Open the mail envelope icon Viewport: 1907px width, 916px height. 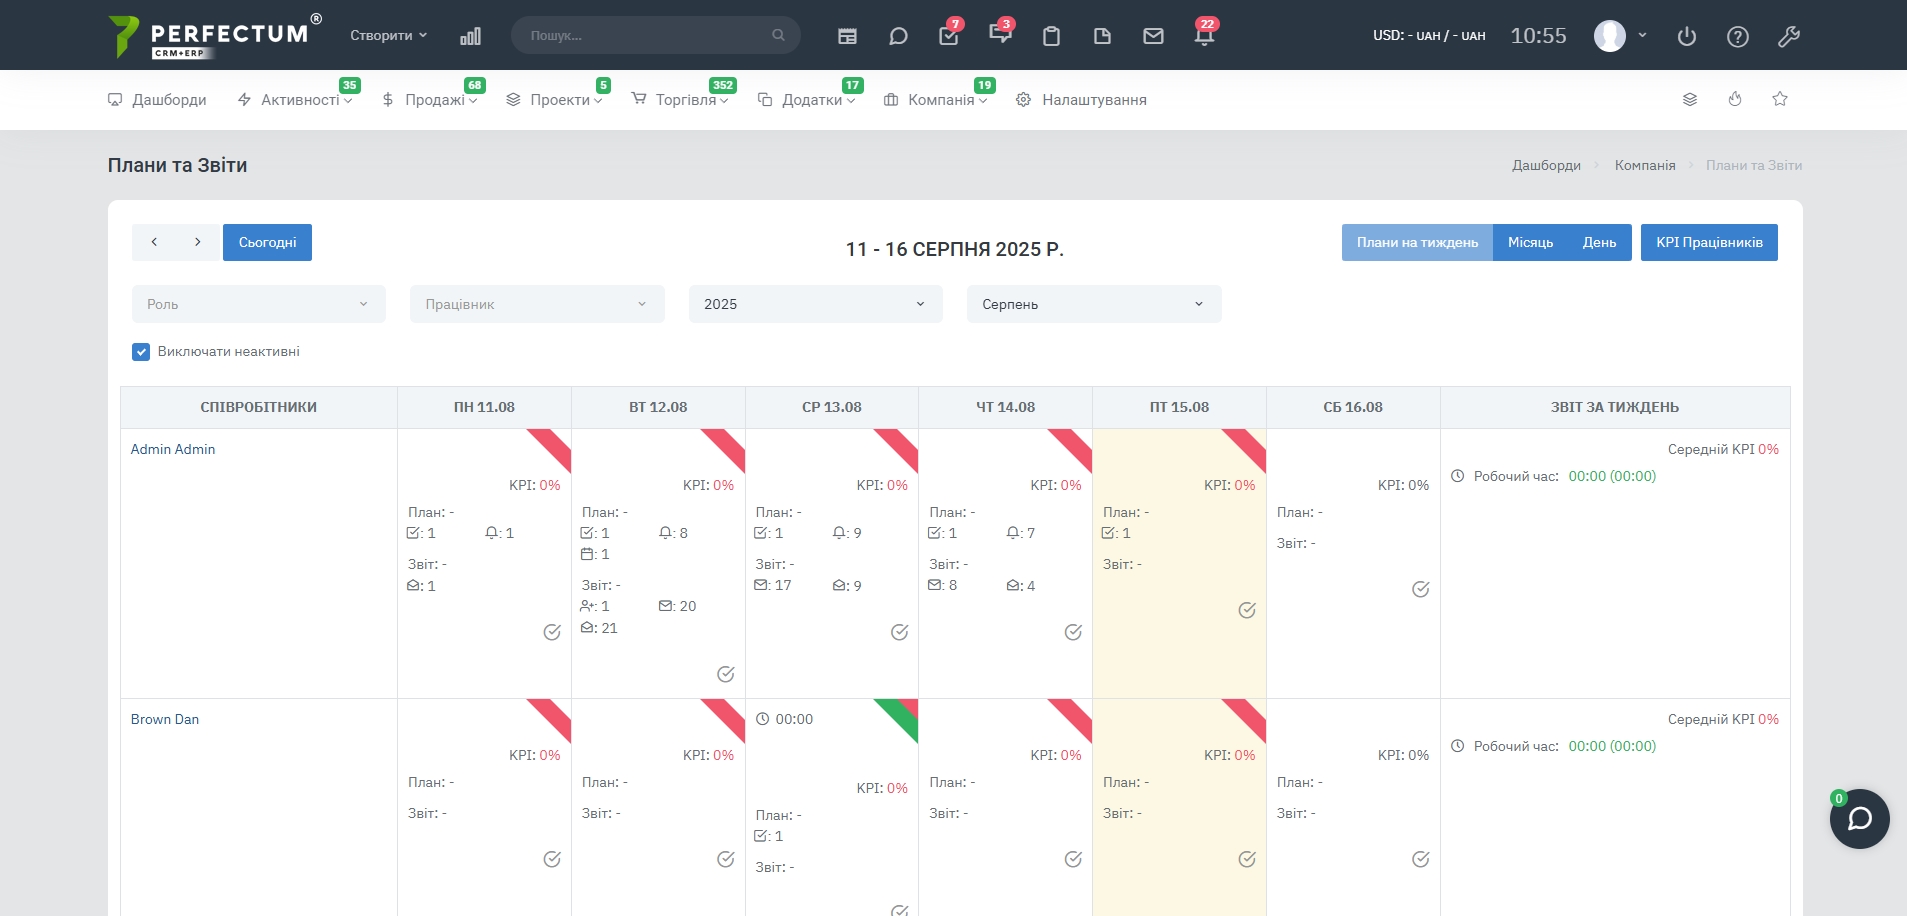pyautogui.click(x=1153, y=36)
